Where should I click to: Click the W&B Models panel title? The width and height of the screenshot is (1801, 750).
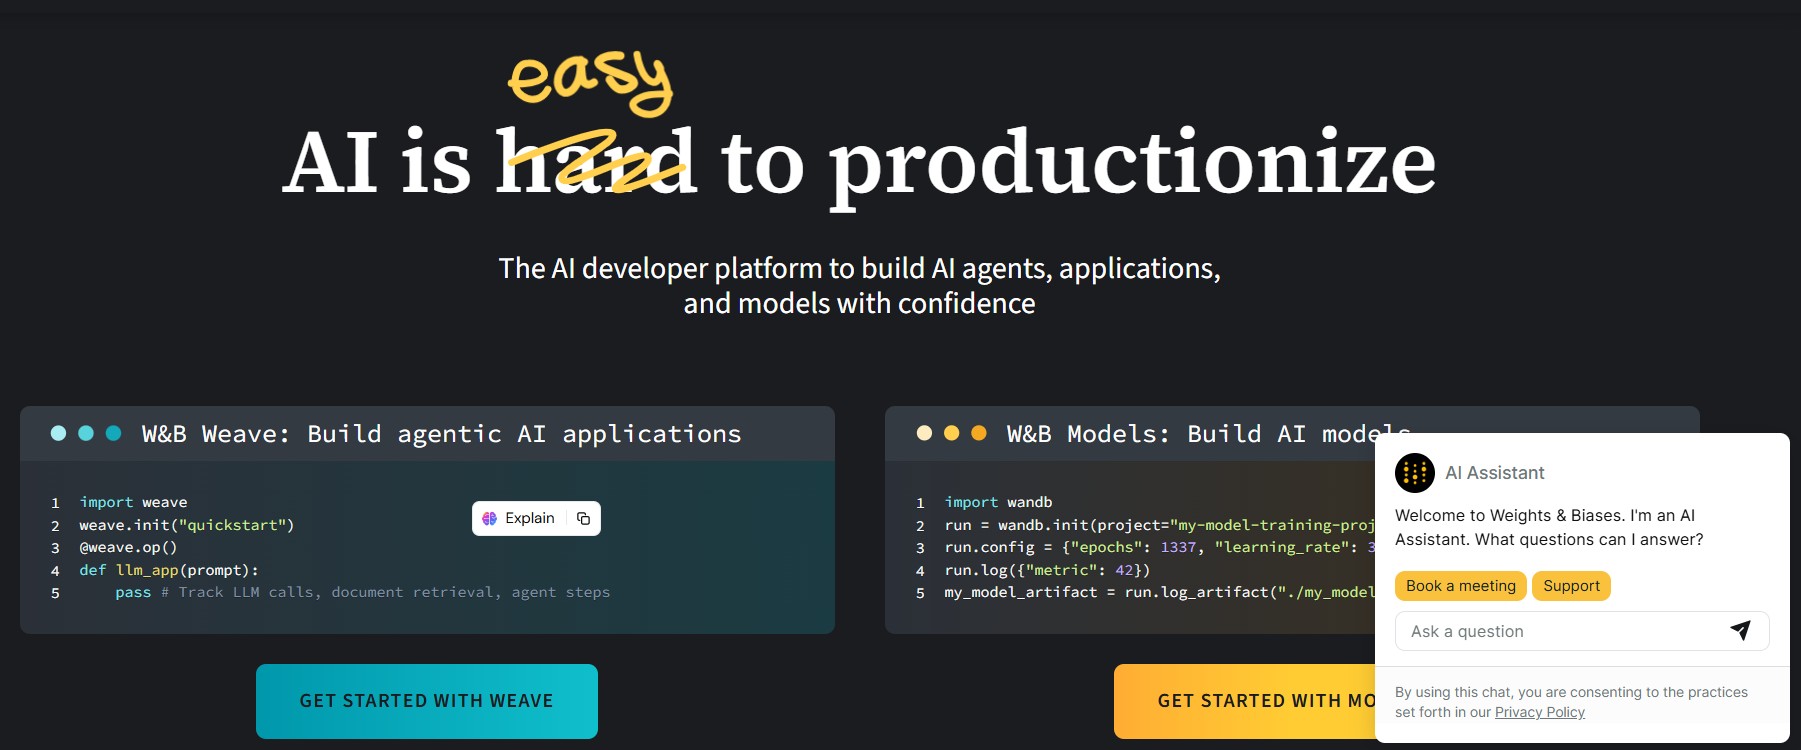coord(1208,434)
